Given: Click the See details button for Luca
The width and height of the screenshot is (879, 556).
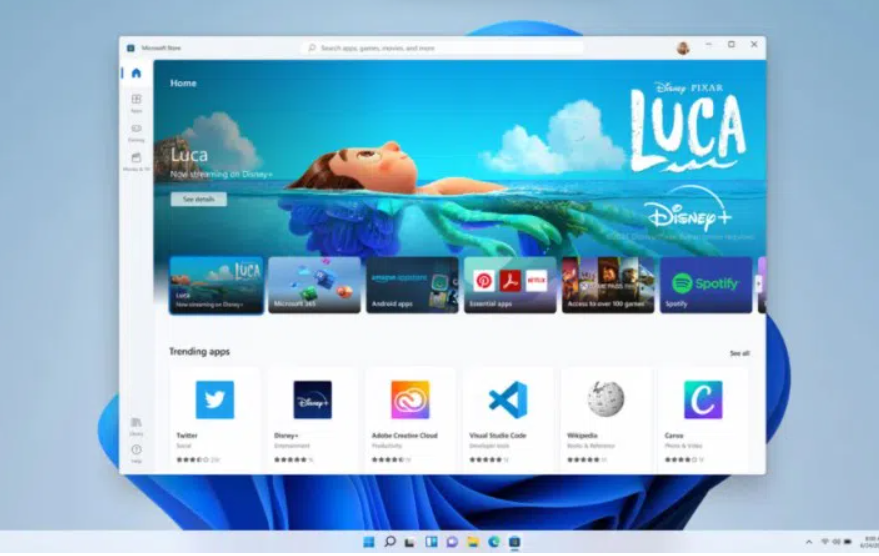Looking at the screenshot, I should coord(198,199).
